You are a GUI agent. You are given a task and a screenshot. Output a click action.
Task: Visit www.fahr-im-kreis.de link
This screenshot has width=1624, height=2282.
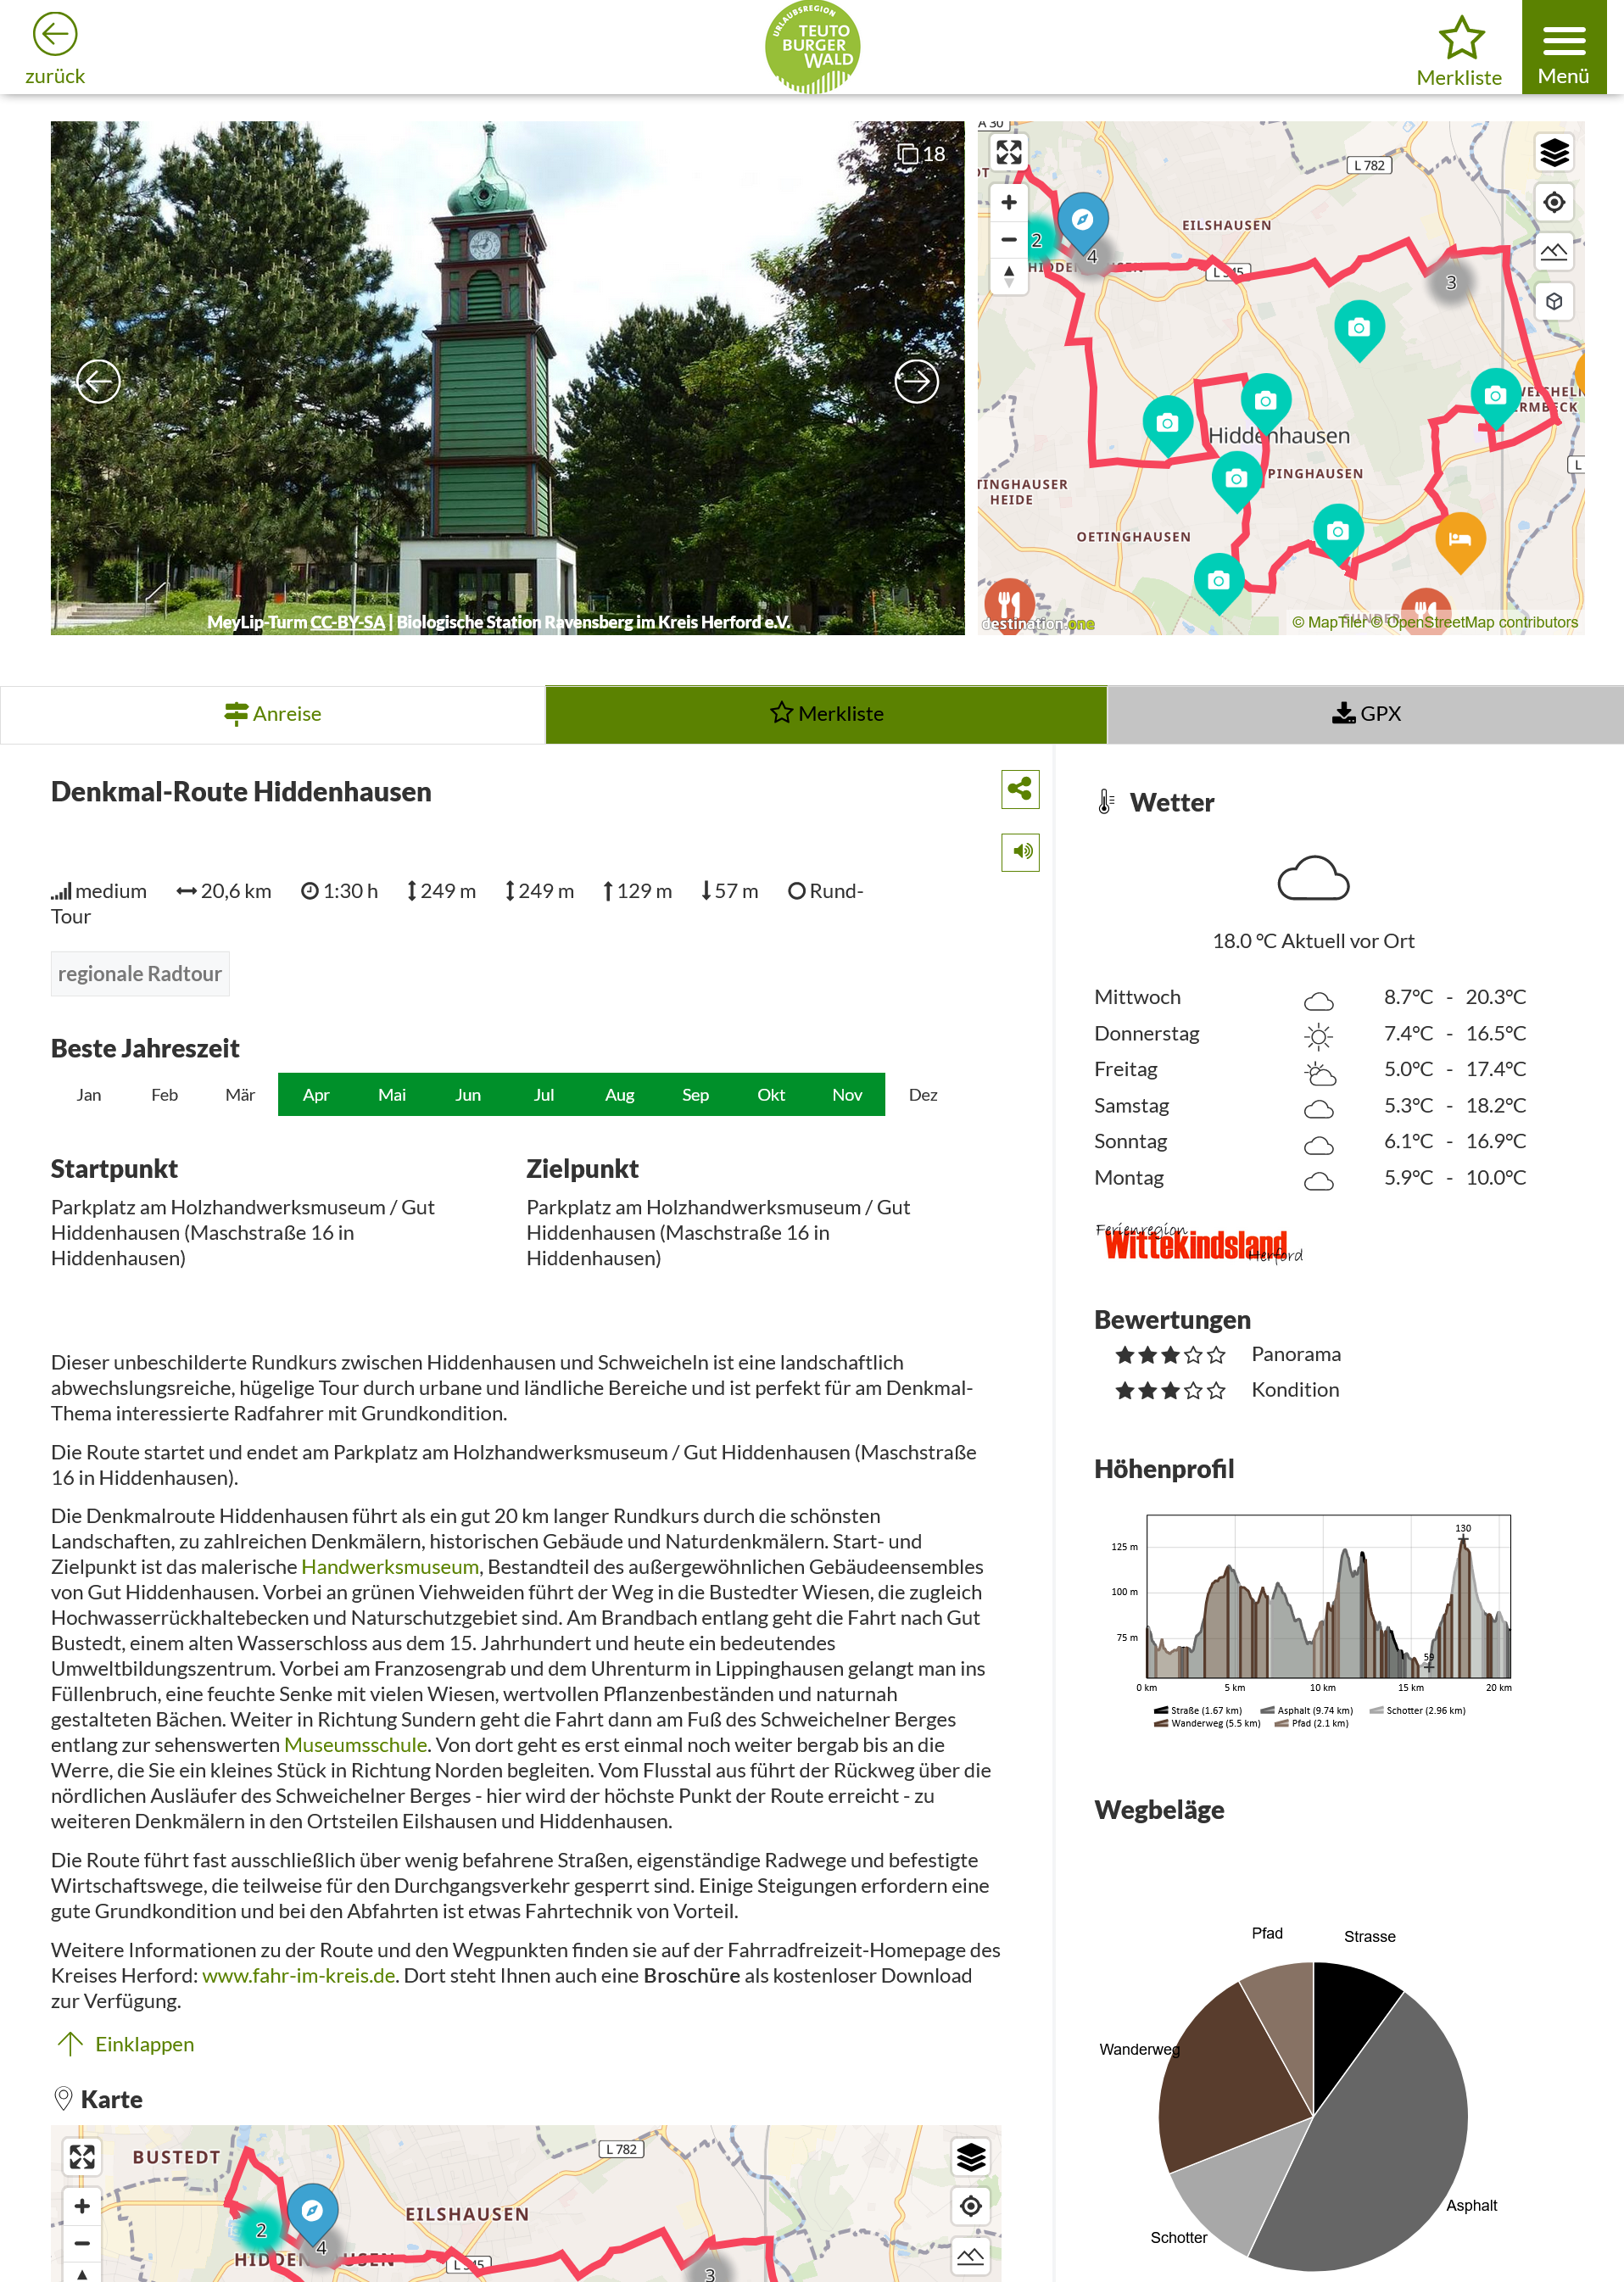(298, 1976)
